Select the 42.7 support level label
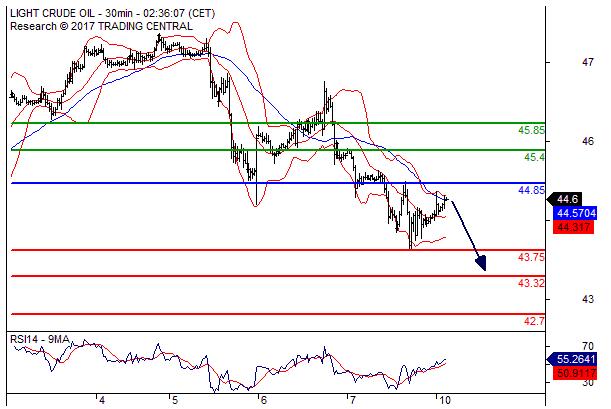 534,321
